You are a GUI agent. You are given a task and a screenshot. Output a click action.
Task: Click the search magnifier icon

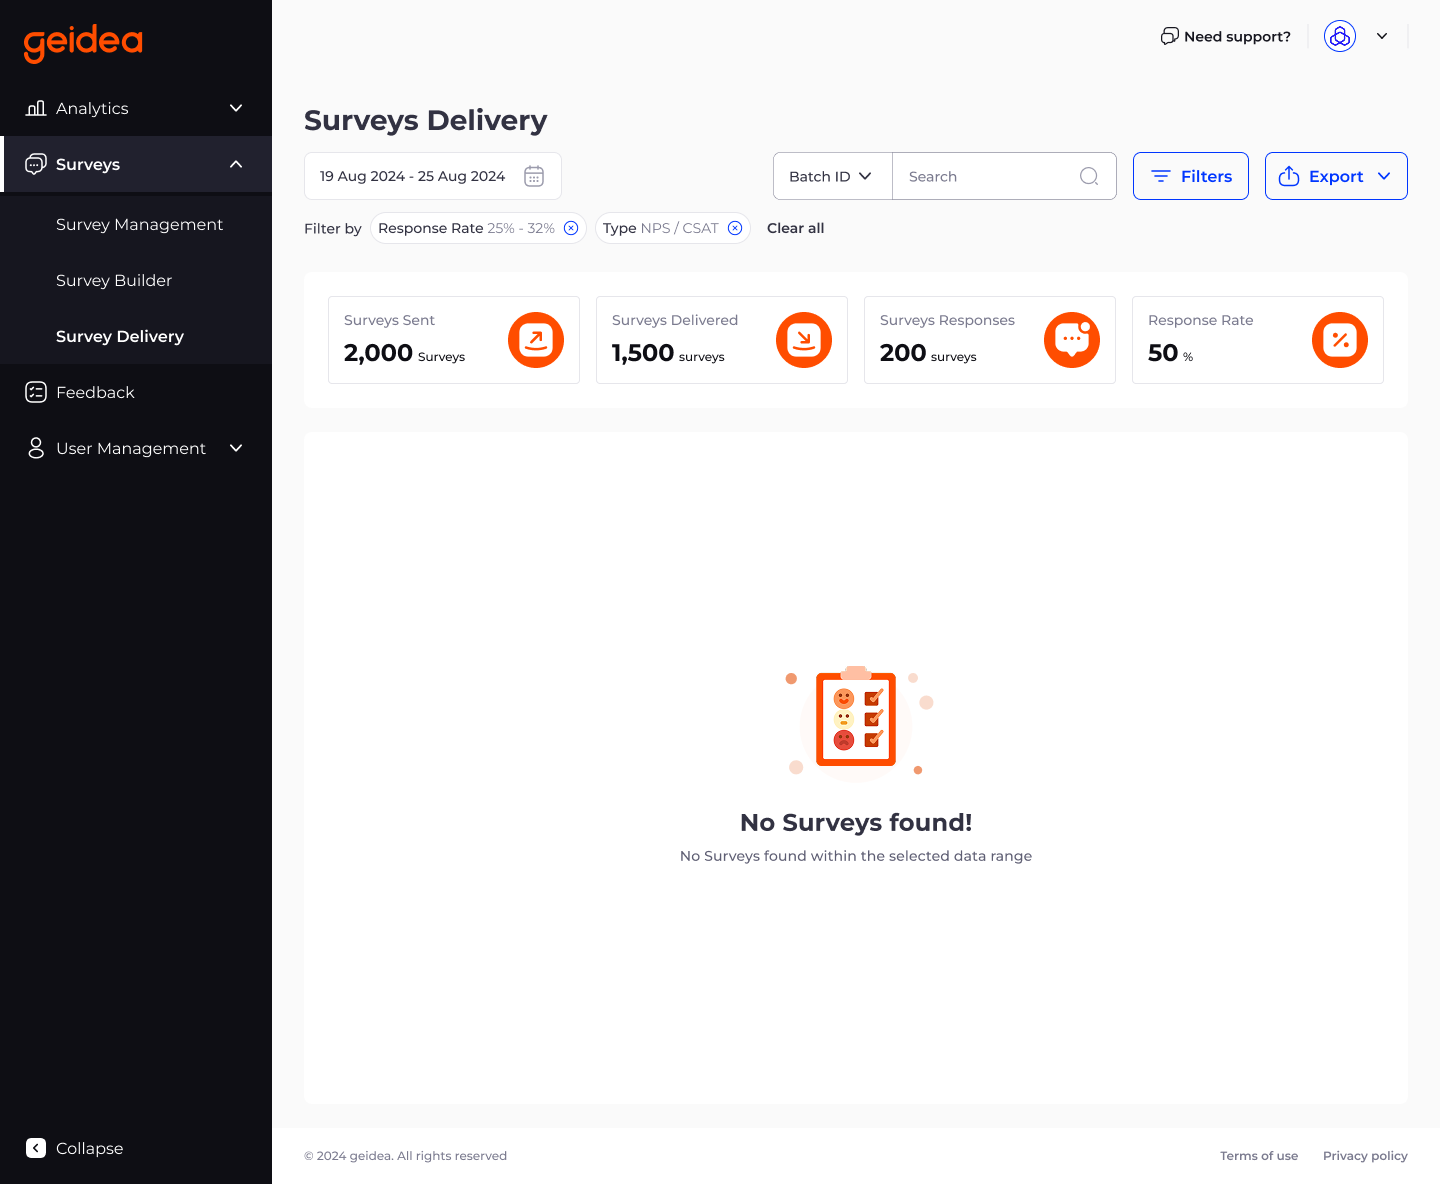click(x=1089, y=176)
